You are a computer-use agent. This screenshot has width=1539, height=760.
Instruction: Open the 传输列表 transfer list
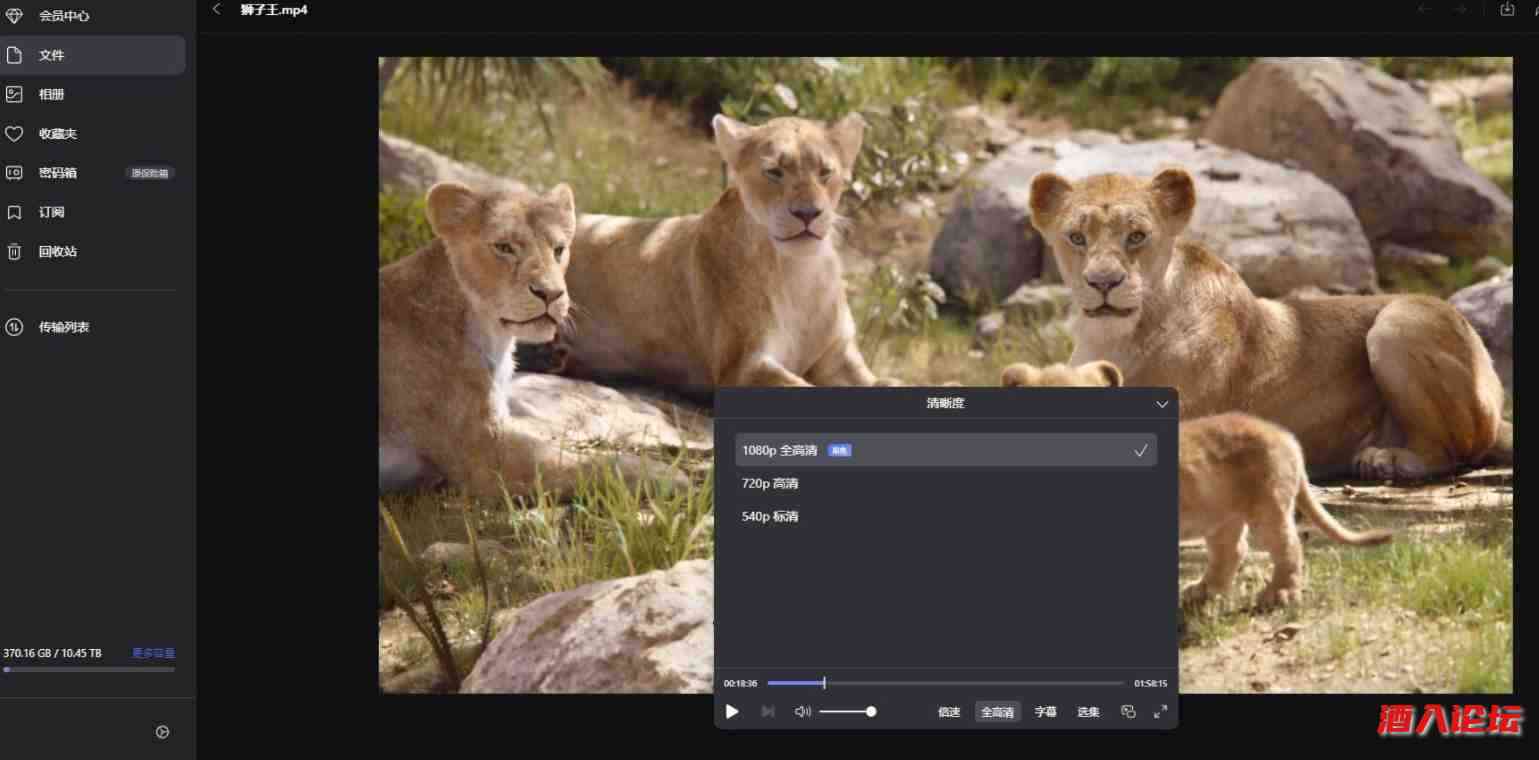[64, 327]
